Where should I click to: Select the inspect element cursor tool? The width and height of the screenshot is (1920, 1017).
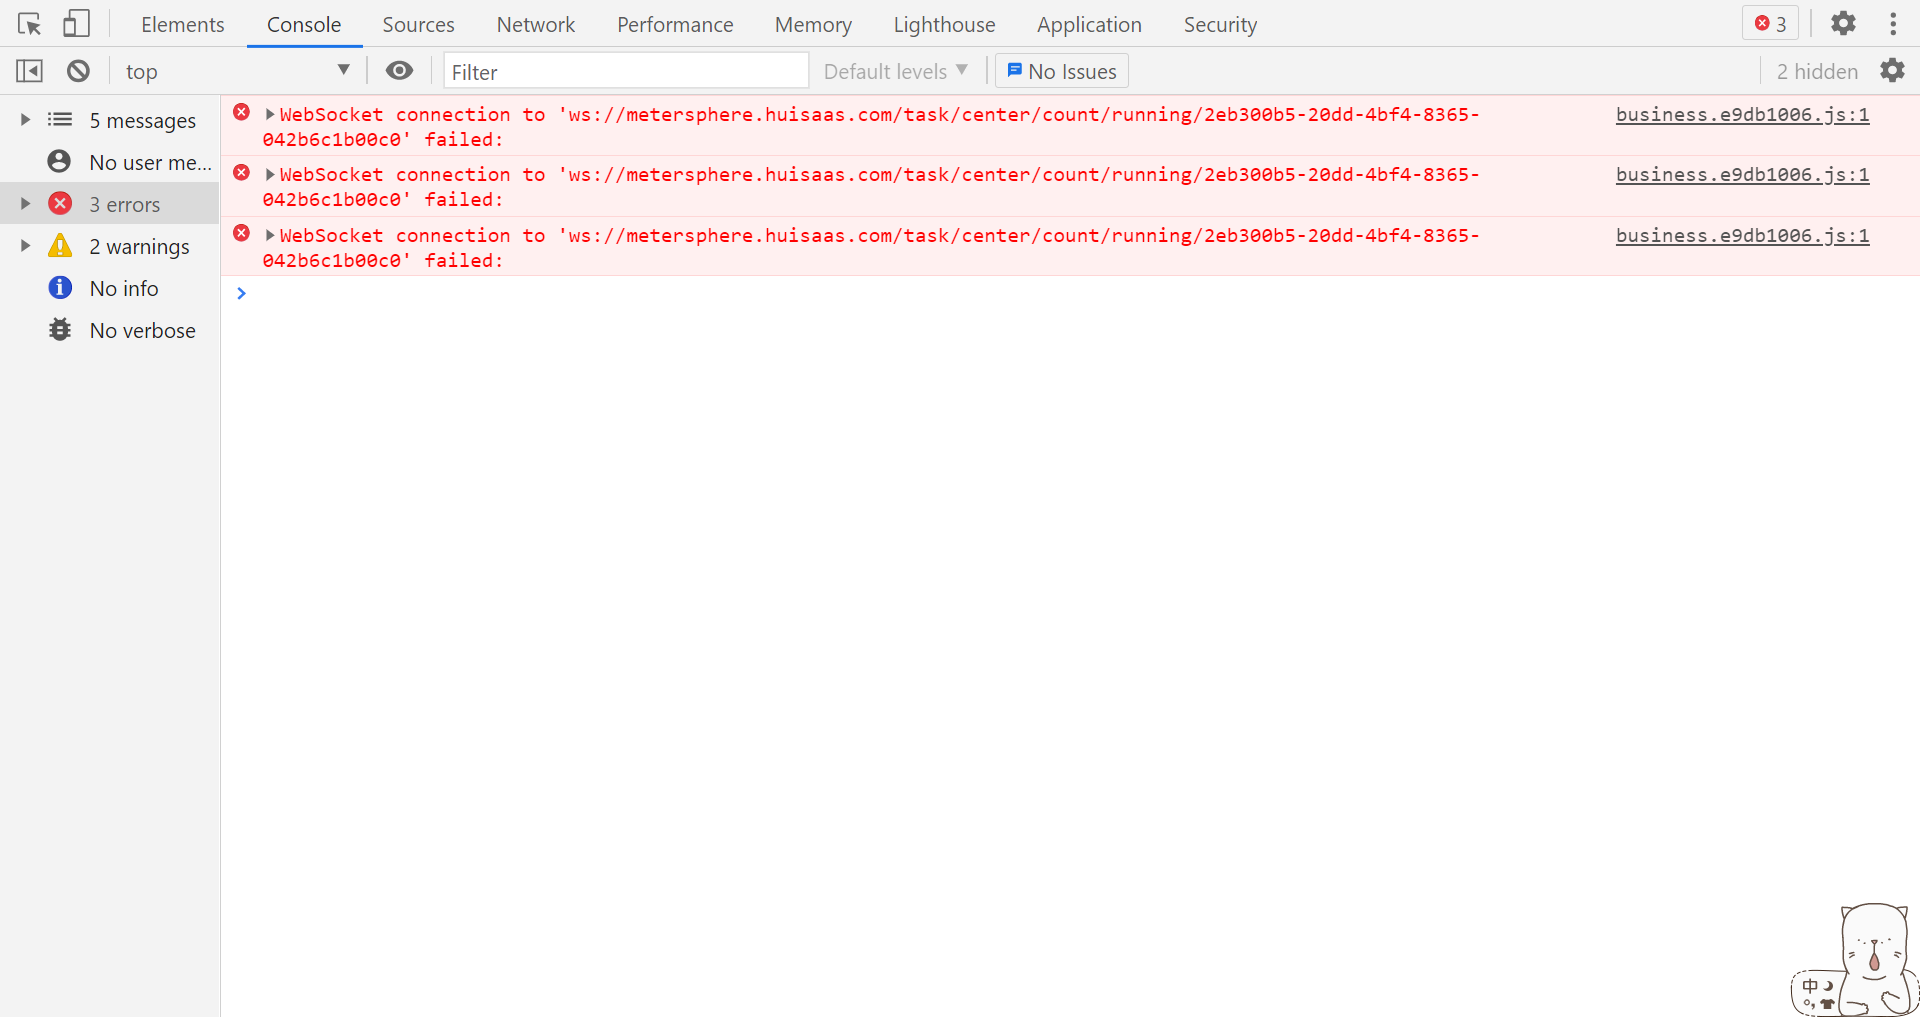coord(29,23)
